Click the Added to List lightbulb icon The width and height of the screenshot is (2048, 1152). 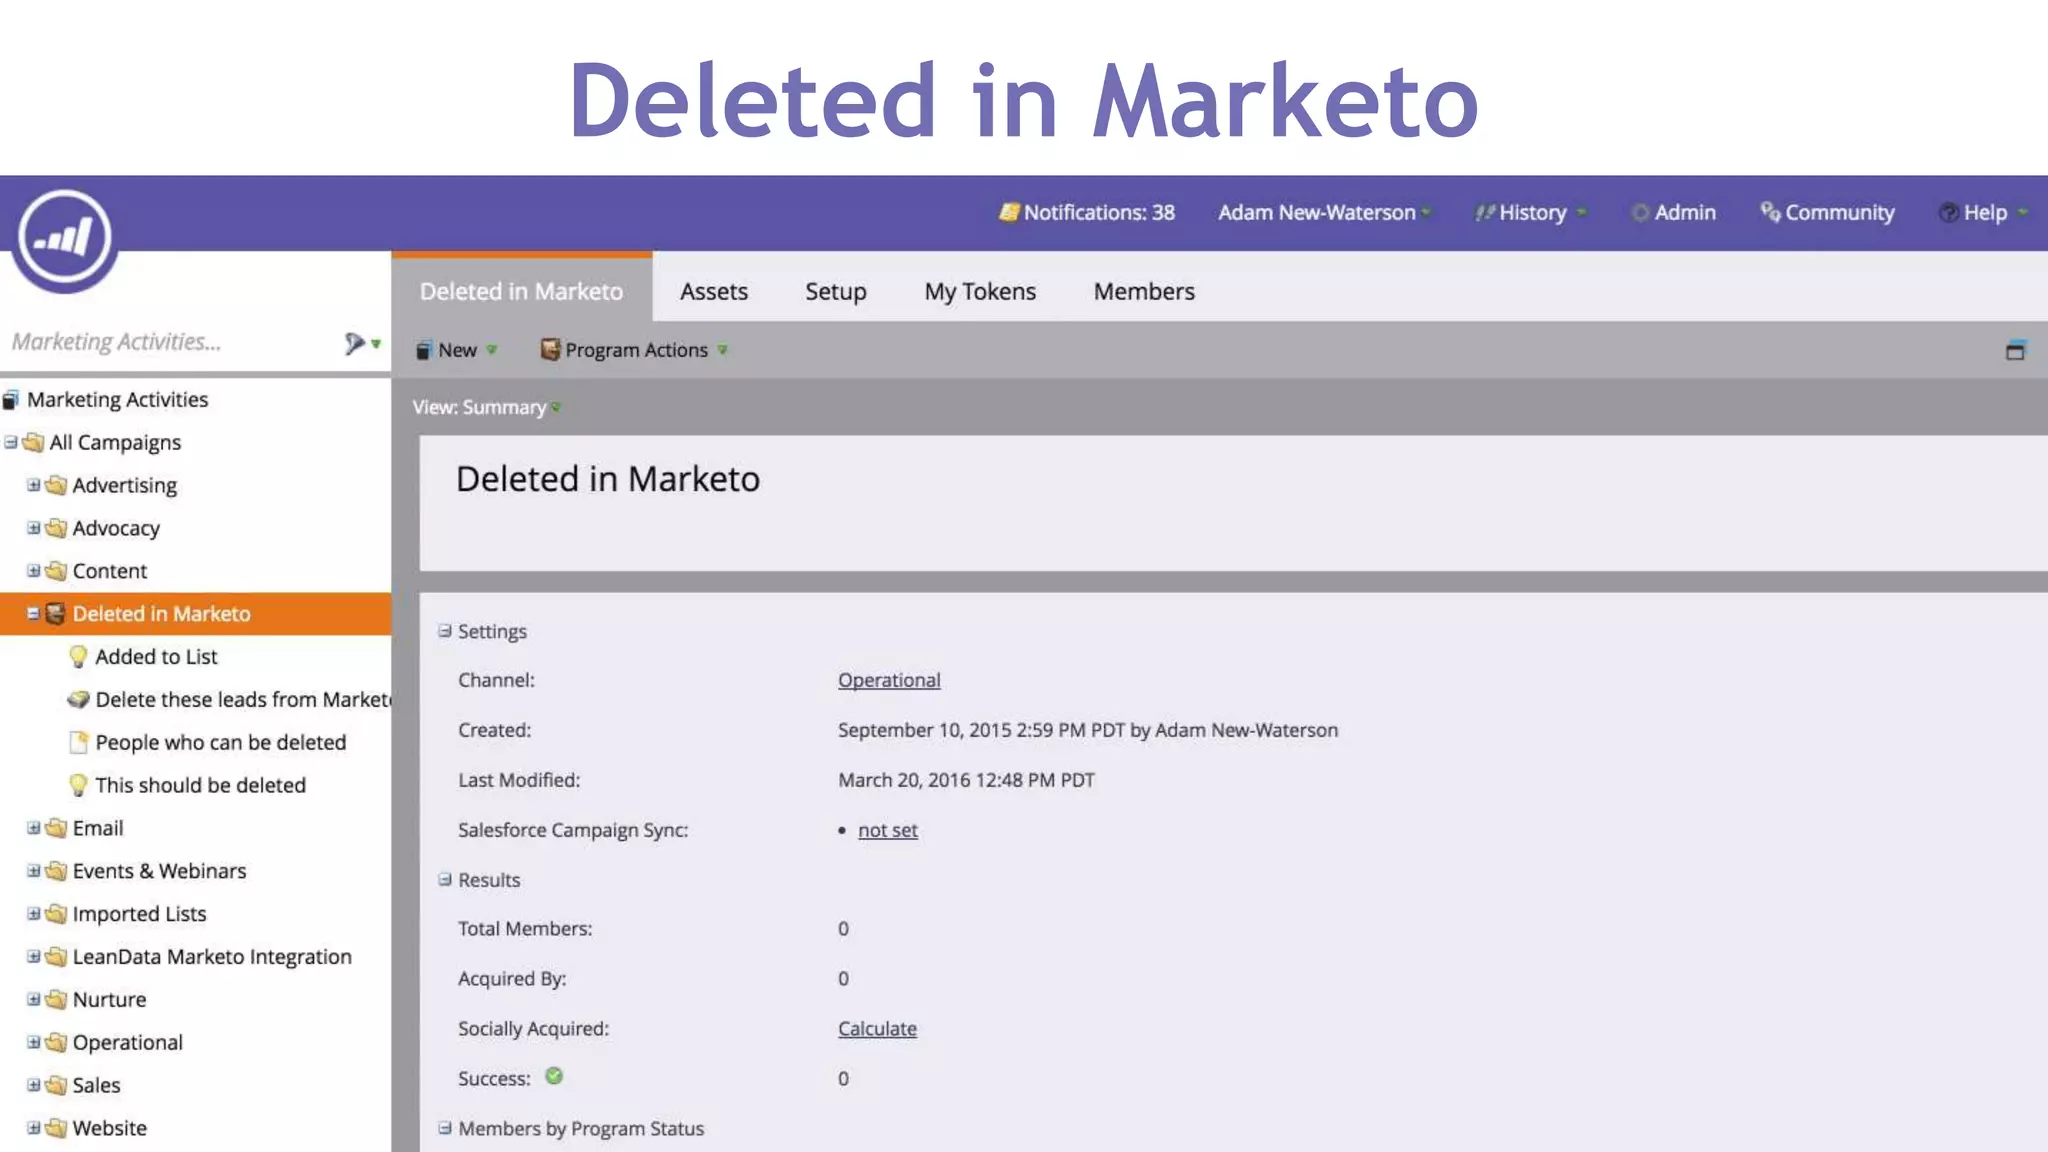[78, 657]
